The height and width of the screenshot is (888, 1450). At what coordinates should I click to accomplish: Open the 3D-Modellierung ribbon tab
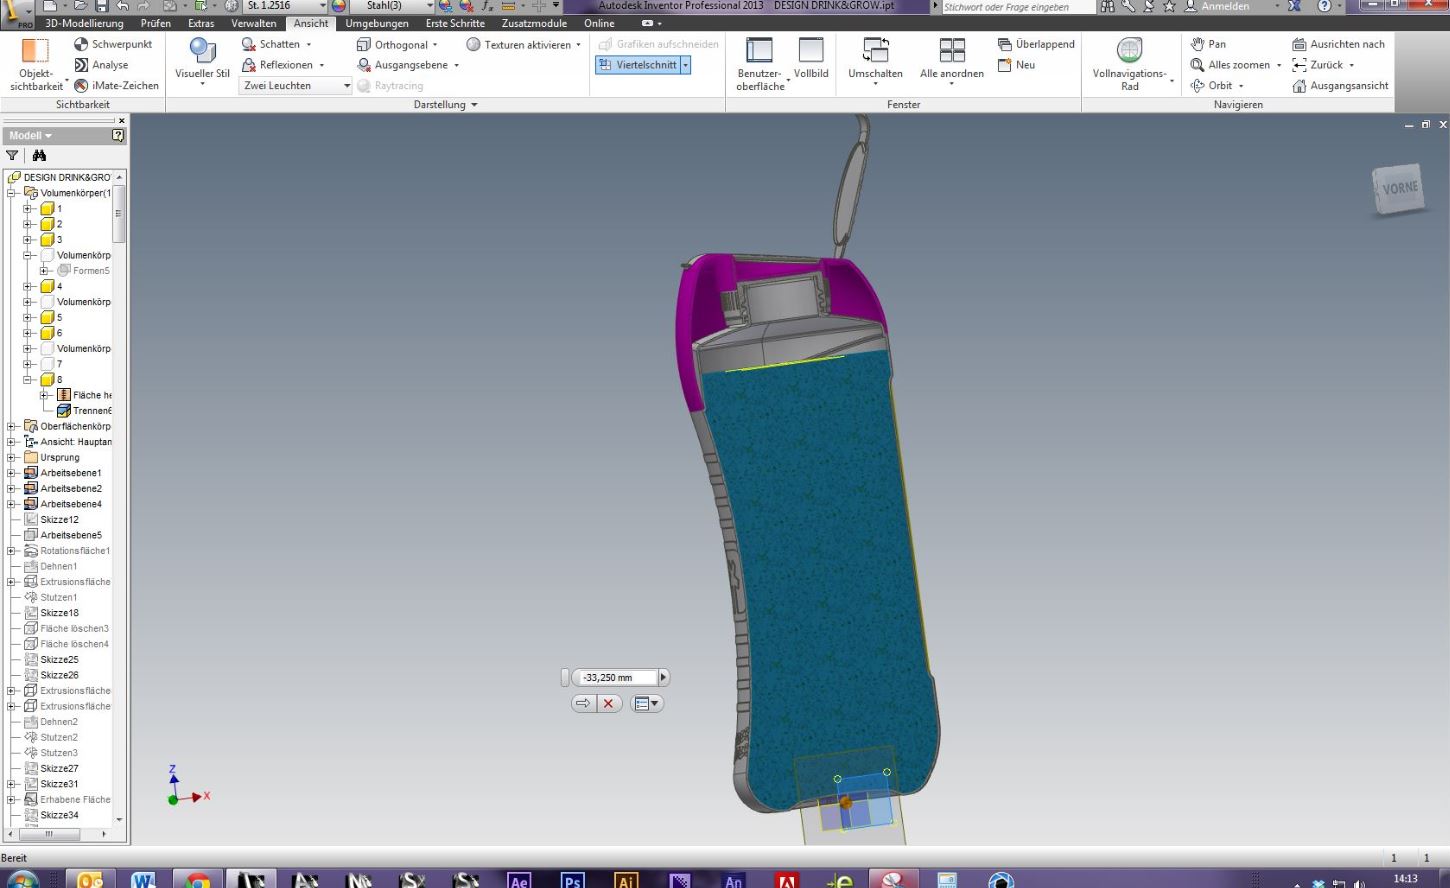[x=85, y=23]
